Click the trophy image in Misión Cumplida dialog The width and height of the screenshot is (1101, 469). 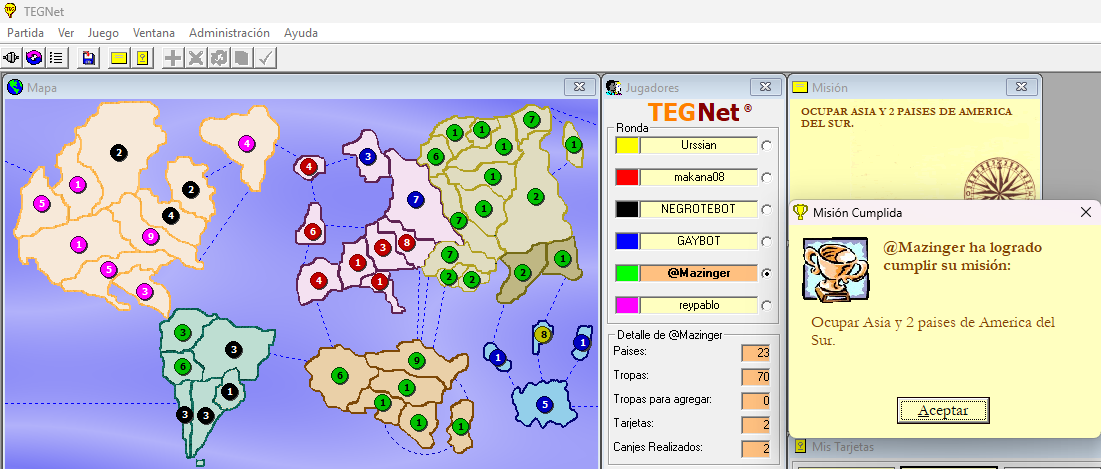pos(835,267)
